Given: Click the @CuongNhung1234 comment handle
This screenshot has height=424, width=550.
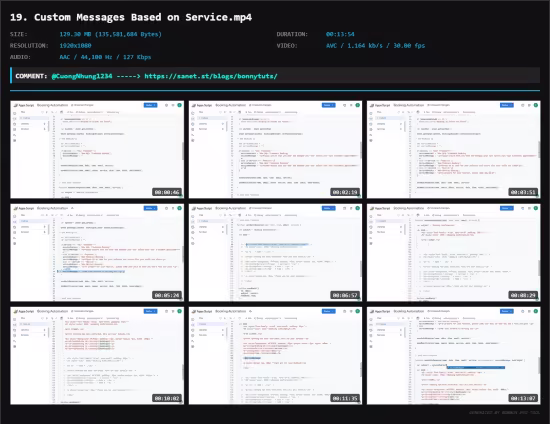Looking at the screenshot, I should click(82, 76).
